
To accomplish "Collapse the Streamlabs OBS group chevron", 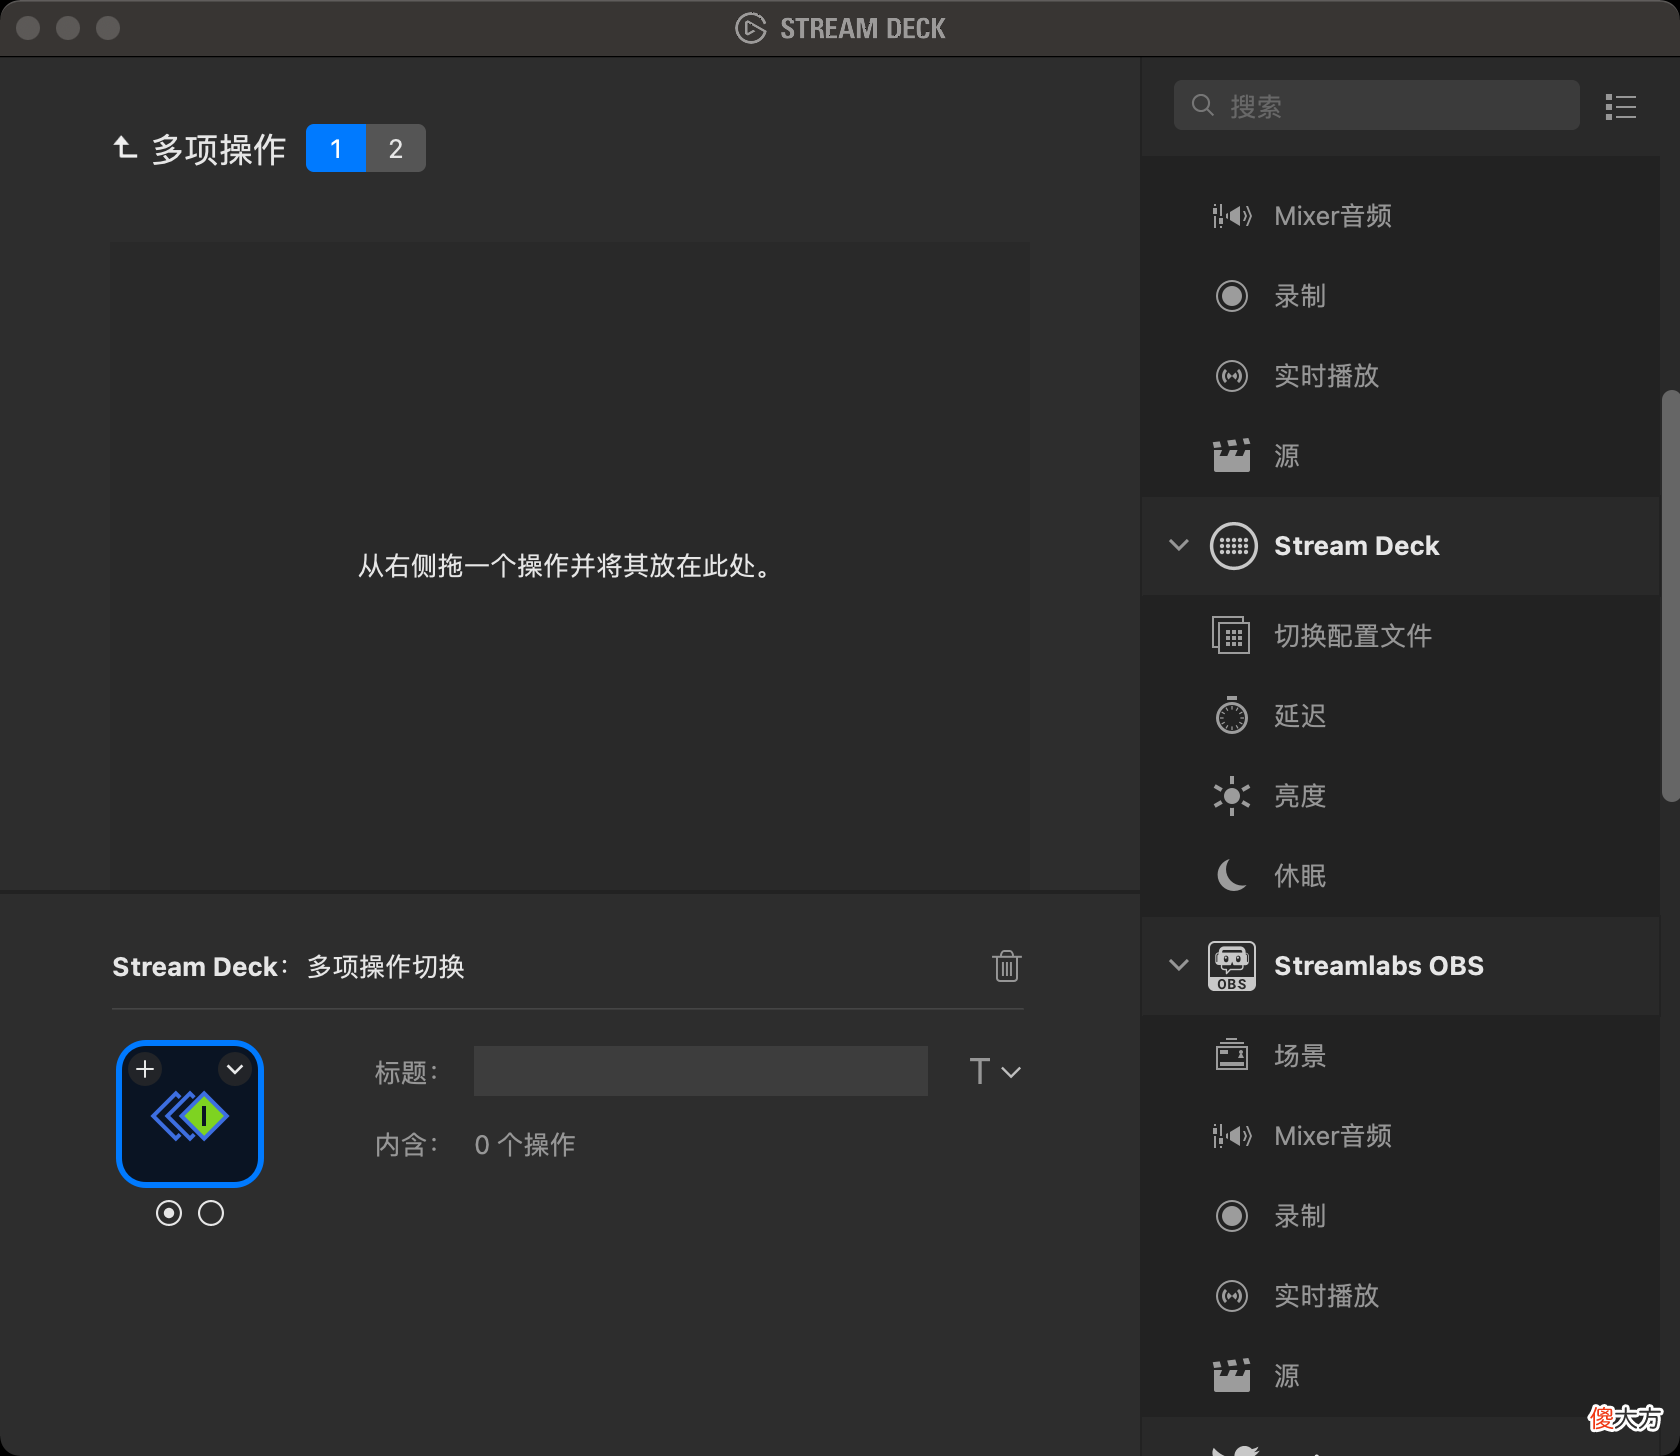I will click(1179, 965).
